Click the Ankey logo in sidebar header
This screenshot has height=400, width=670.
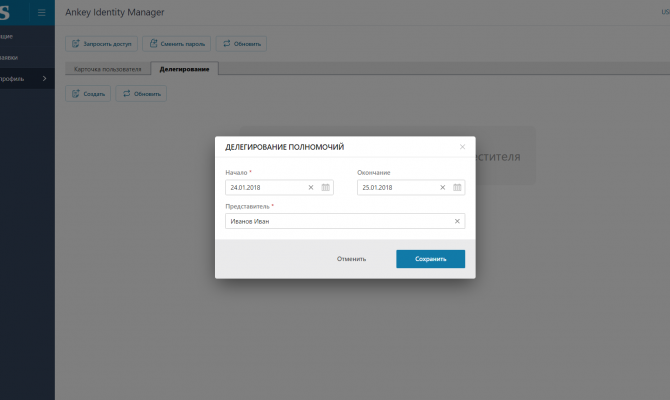point(5,12)
